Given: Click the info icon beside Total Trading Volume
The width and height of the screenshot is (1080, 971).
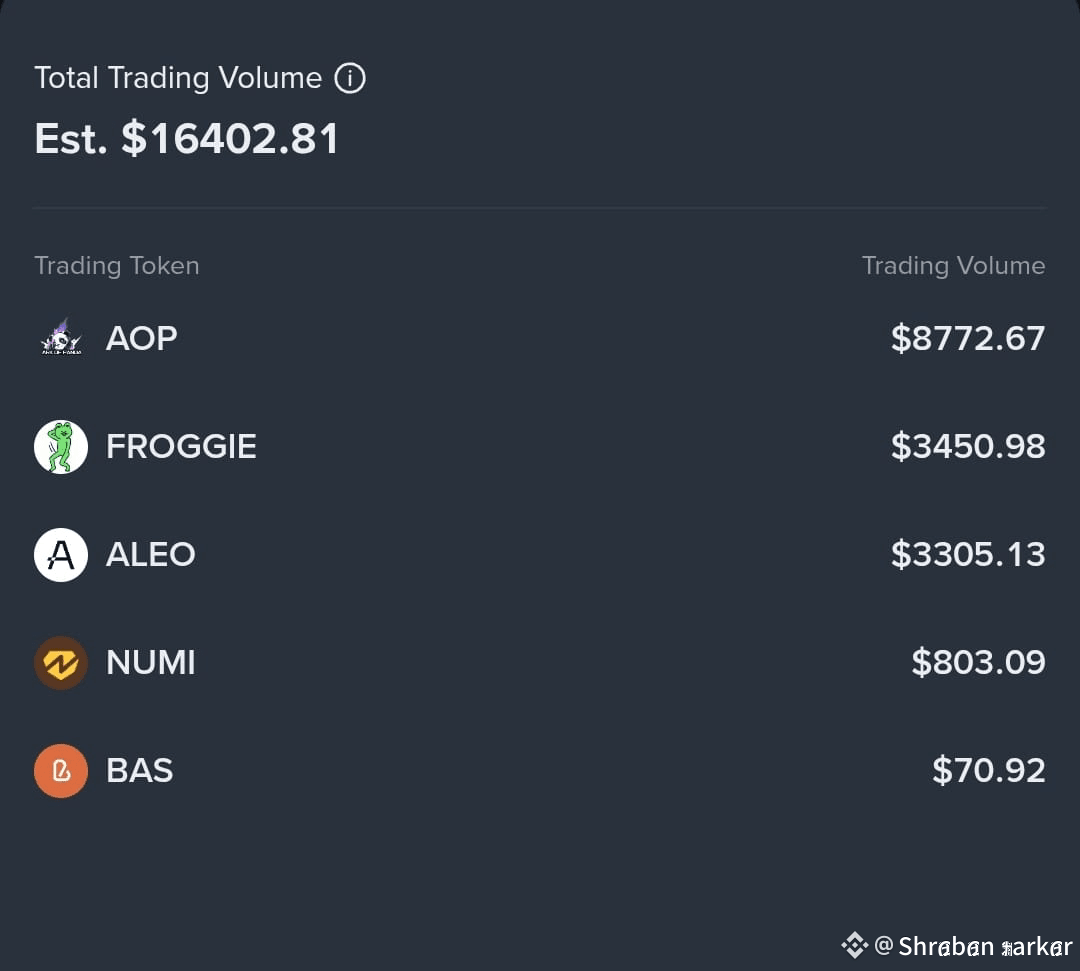Looking at the screenshot, I should point(350,78).
